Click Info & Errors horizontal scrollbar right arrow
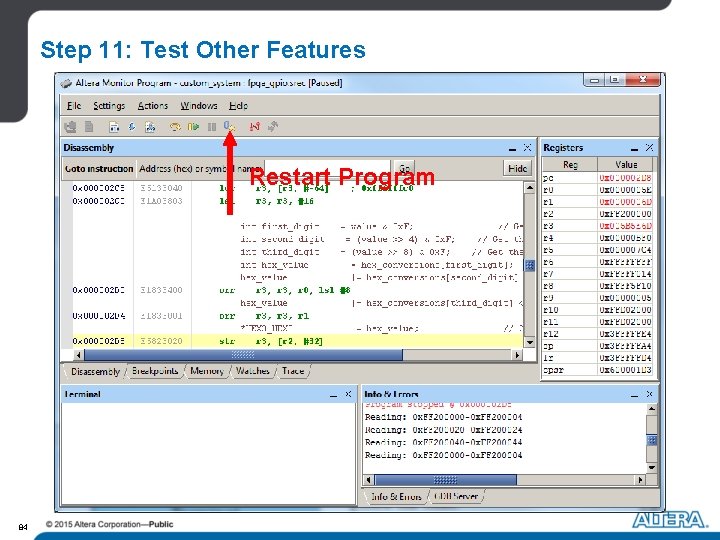 [641, 480]
